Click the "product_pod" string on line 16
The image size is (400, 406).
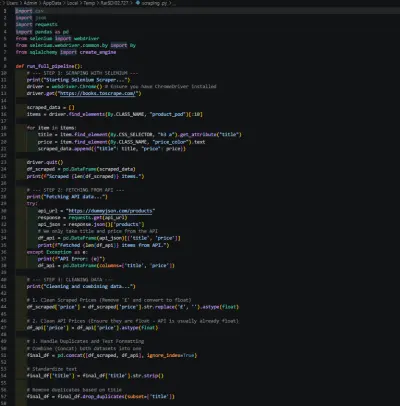coord(167,114)
